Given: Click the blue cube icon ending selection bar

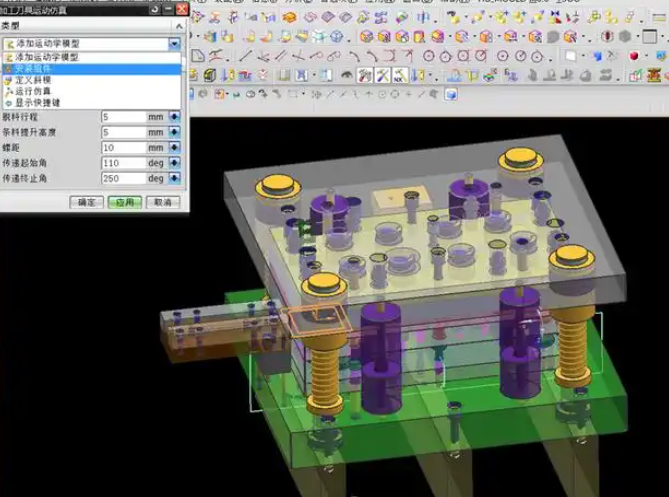Looking at the screenshot, I should pos(451,95).
